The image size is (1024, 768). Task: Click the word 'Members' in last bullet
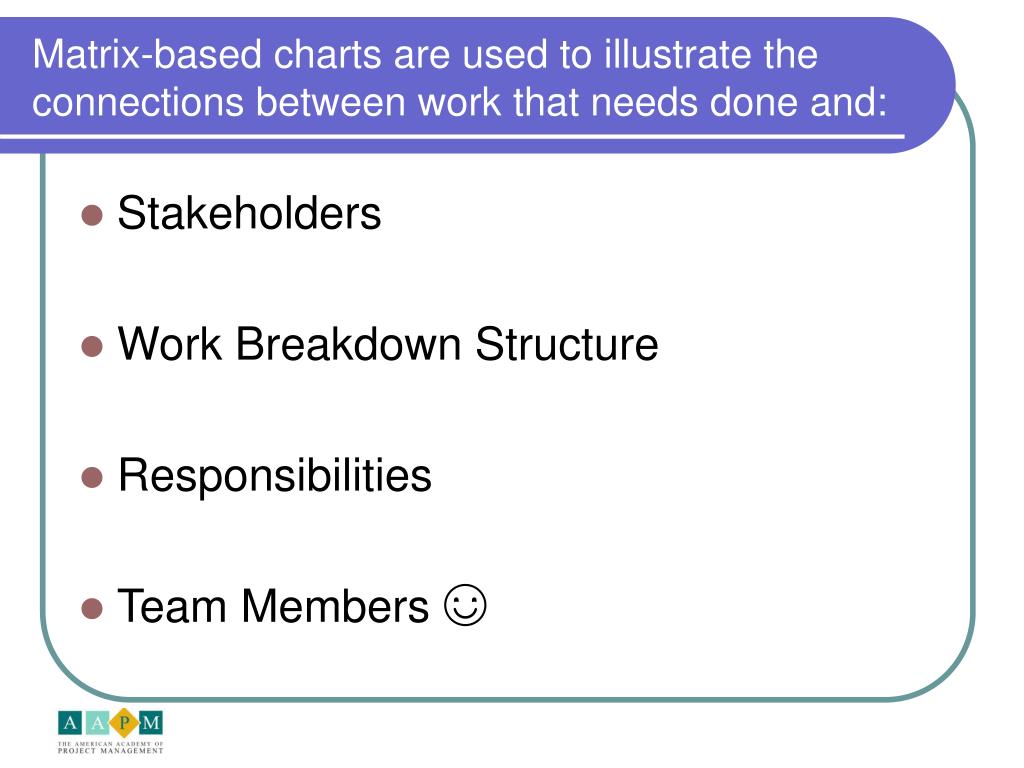click(x=335, y=606)
